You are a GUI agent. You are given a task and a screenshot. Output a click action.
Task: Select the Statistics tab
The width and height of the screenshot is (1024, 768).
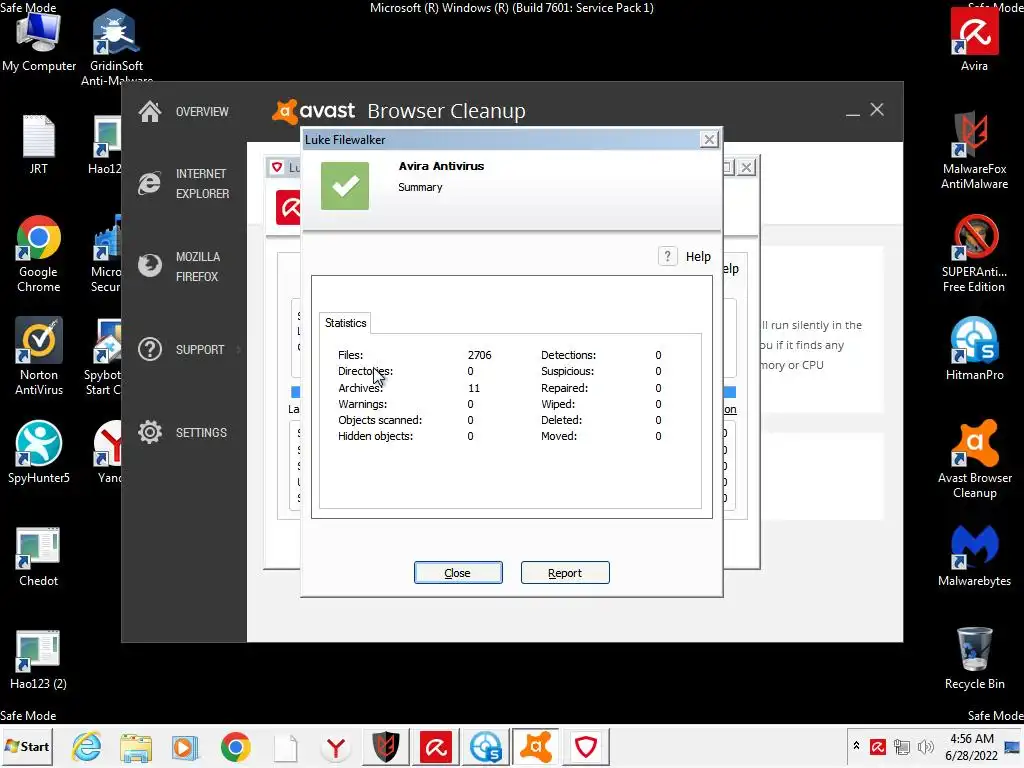(345, 323)
